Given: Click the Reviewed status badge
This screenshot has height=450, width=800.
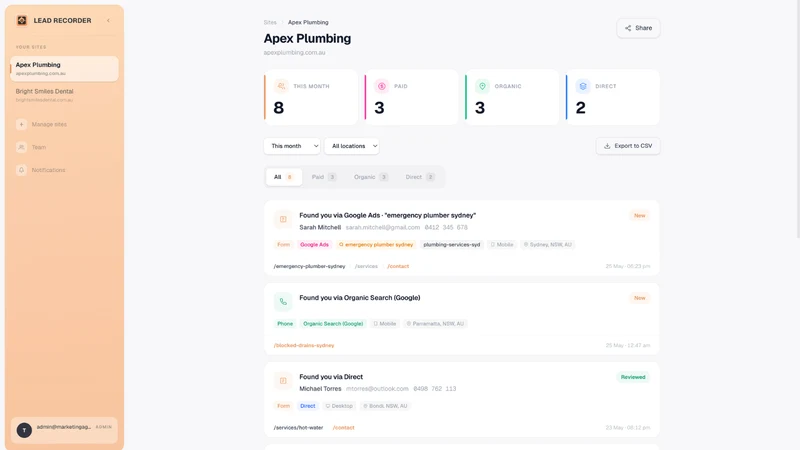Looking at the screenshot, I should click(633, 377).
